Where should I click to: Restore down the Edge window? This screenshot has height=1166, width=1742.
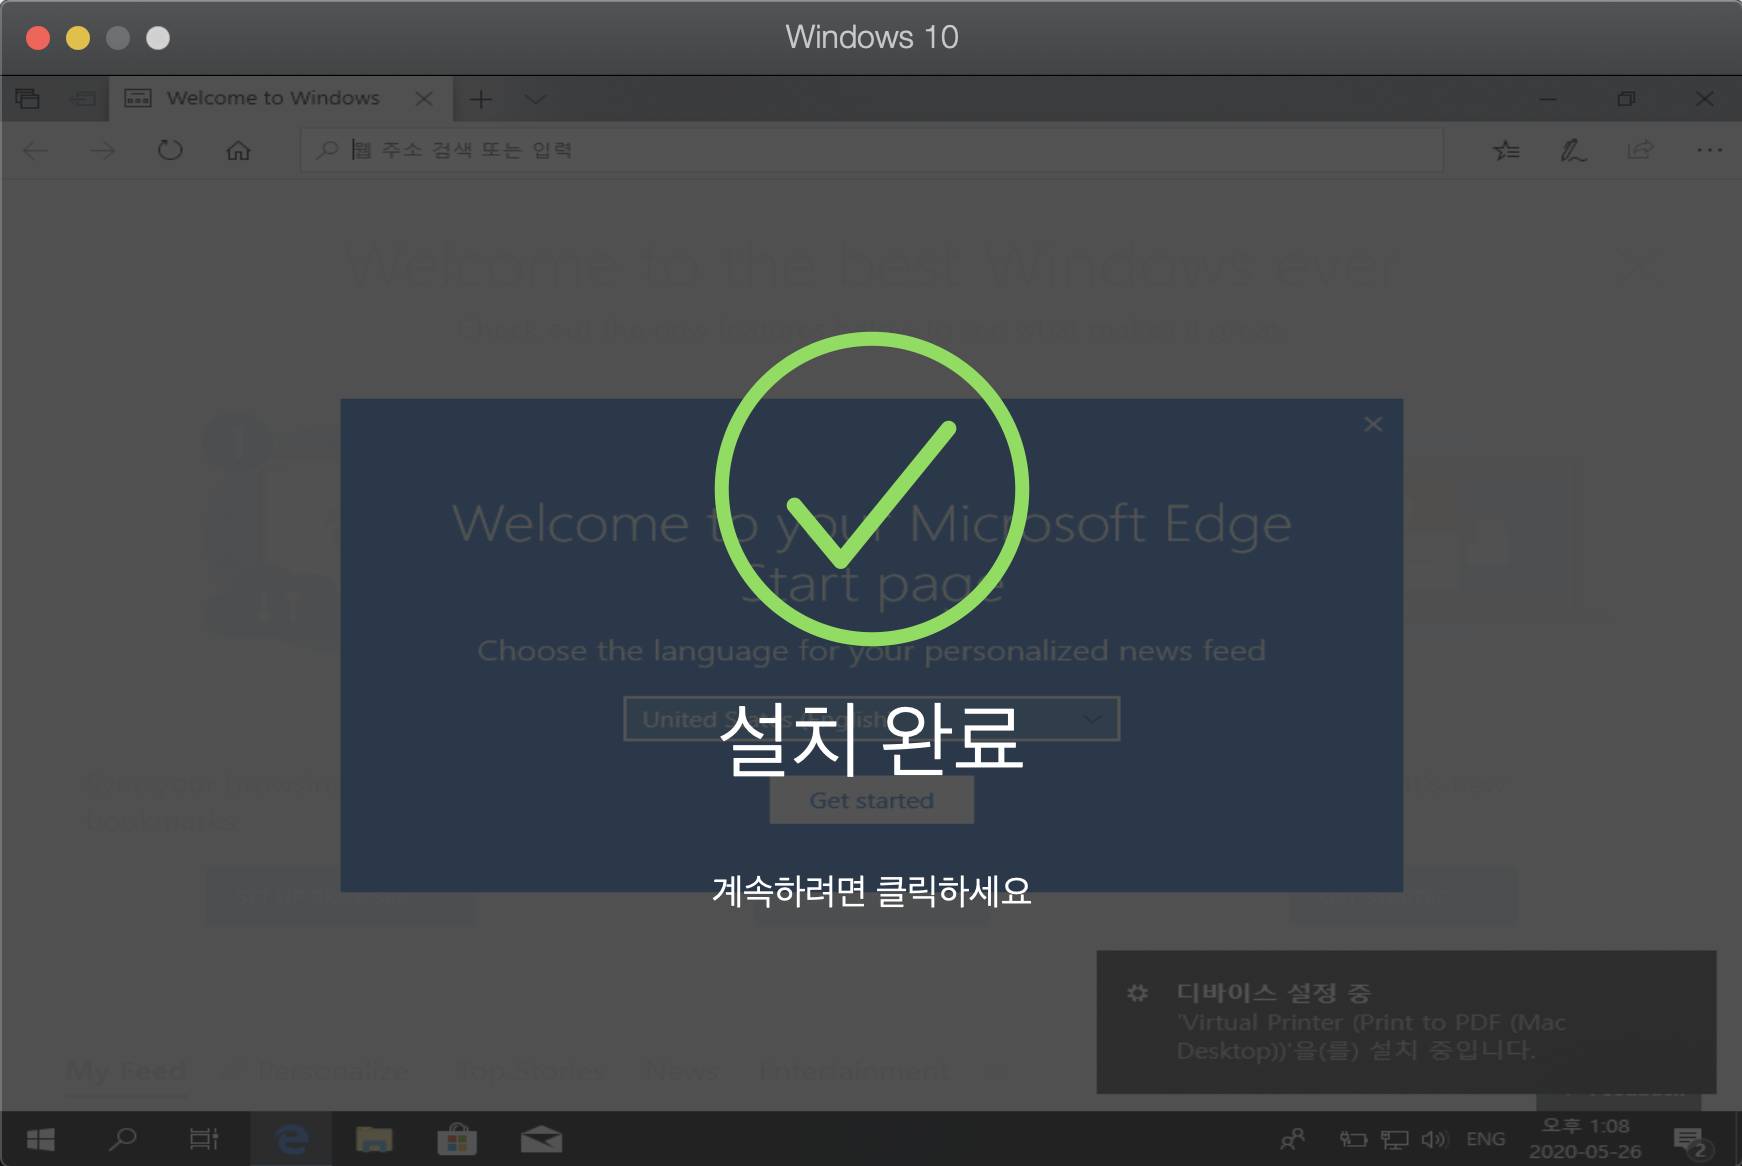coord(1626,98)
